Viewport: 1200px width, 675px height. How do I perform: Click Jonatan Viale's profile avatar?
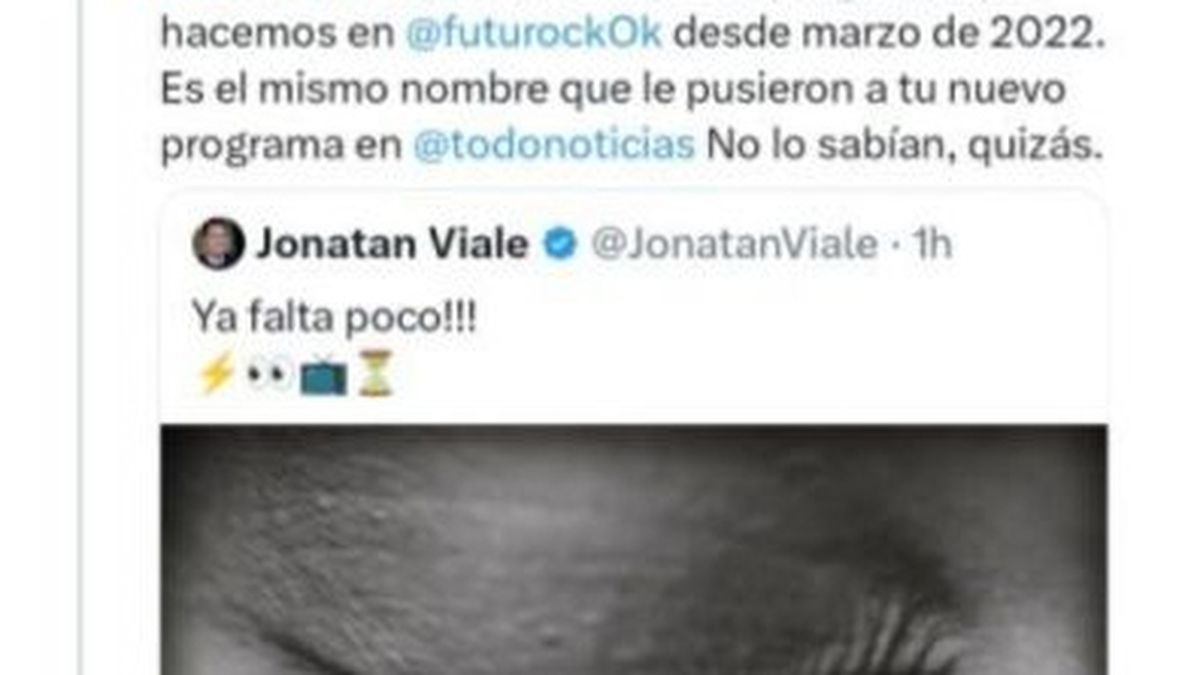point(218,243)
